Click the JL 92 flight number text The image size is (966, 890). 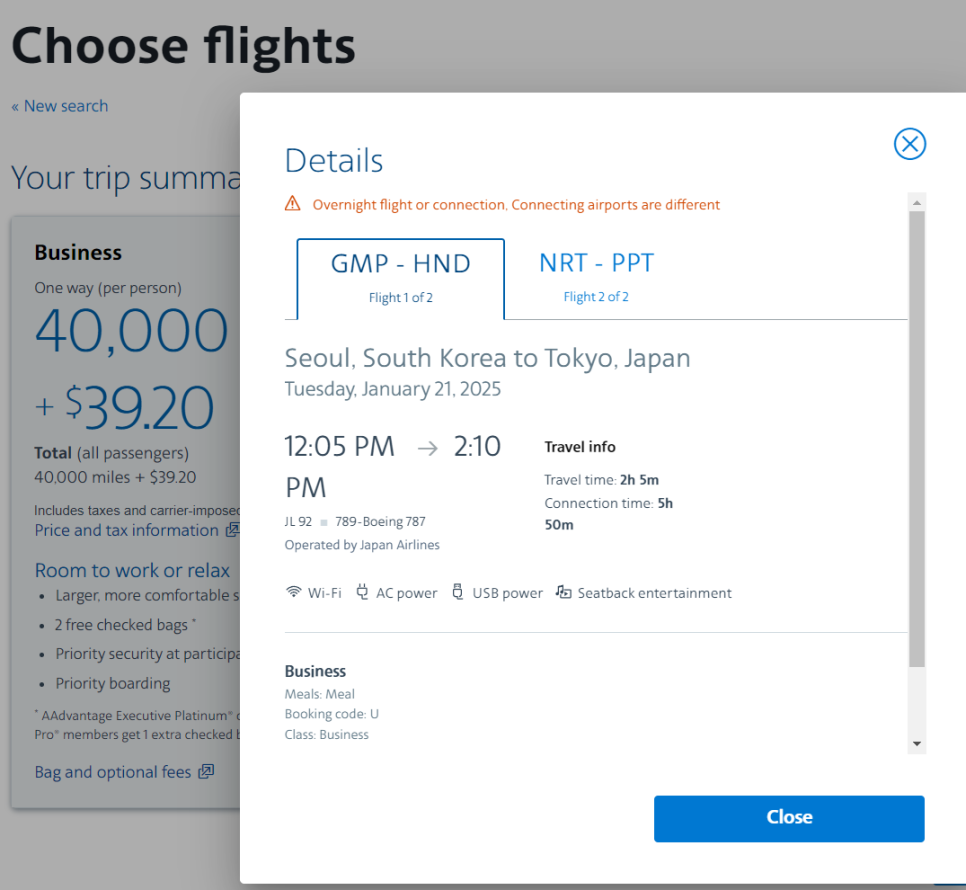pyautogui.click(x=298, y=522)
